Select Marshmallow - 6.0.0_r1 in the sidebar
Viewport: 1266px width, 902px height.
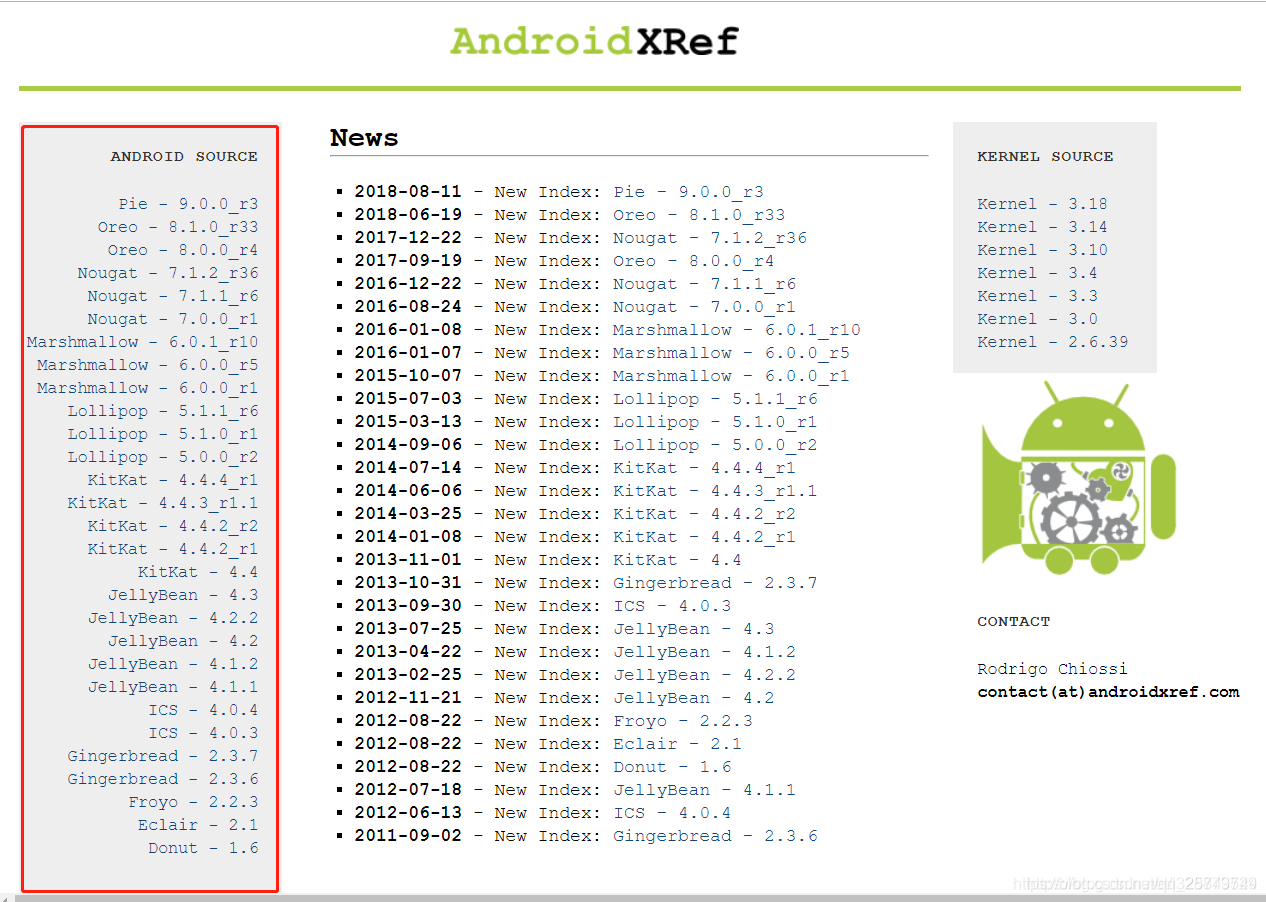pyautogui.click(x=148, y=388)
